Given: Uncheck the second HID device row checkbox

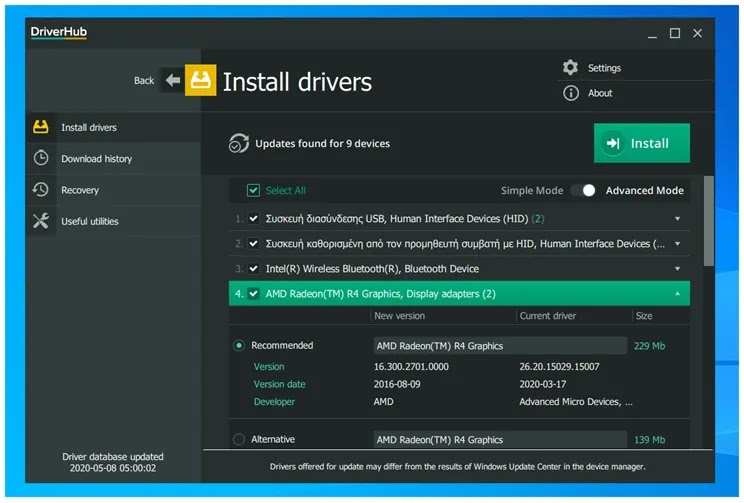Looking at the screenshot, I should 253,243.
